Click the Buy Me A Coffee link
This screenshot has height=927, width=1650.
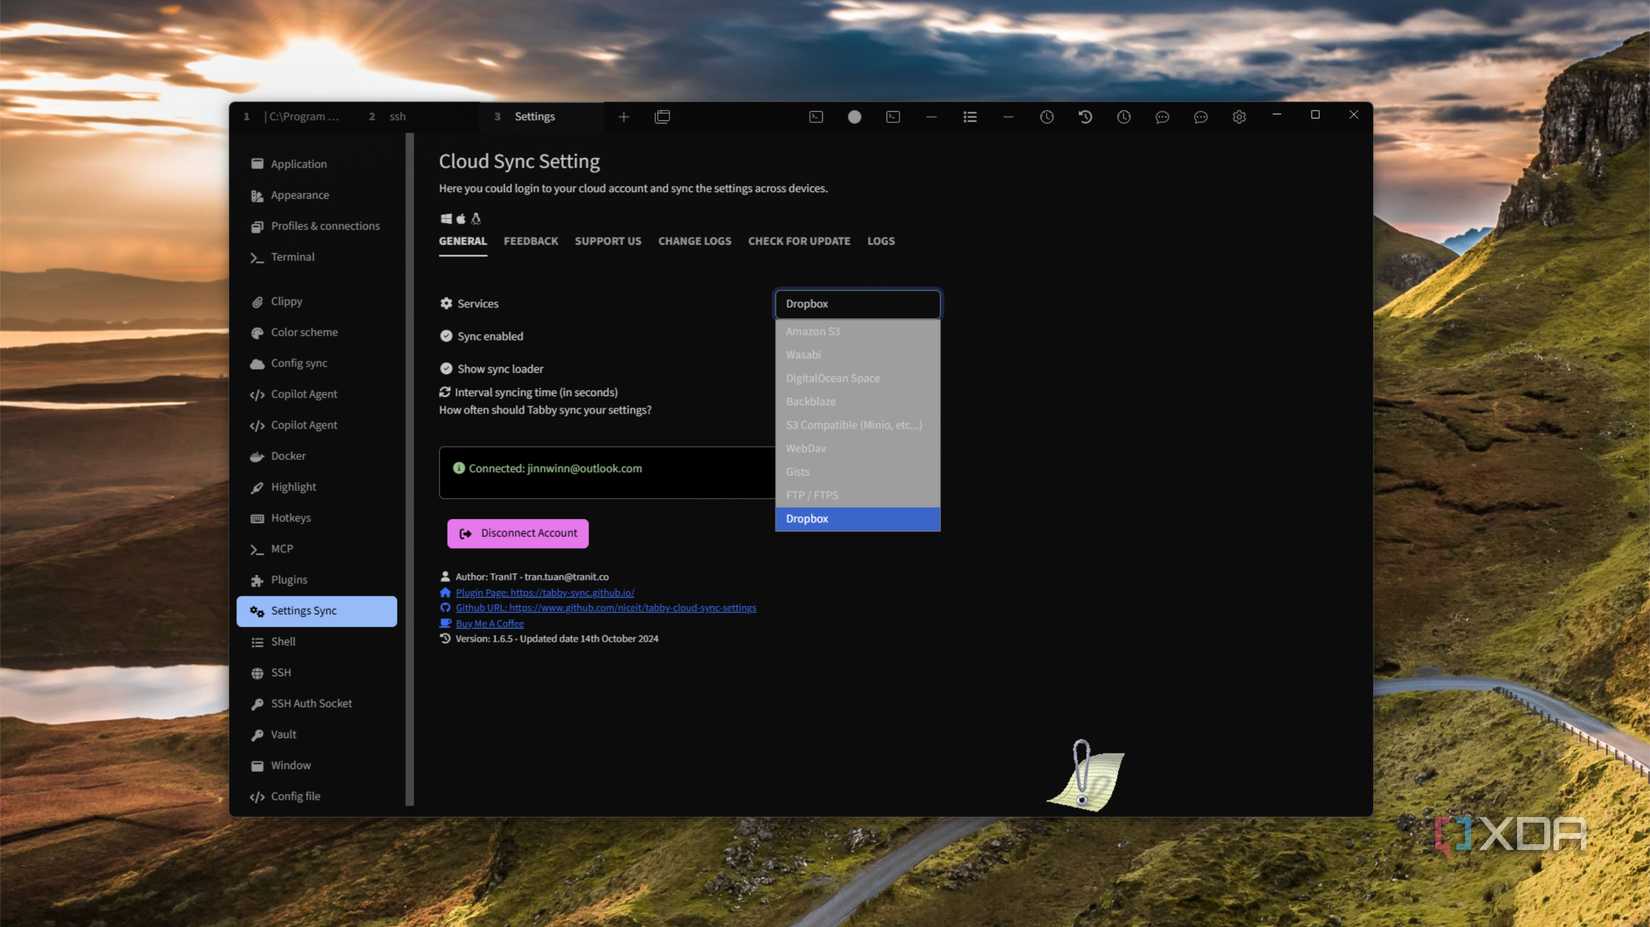(490, 624)
